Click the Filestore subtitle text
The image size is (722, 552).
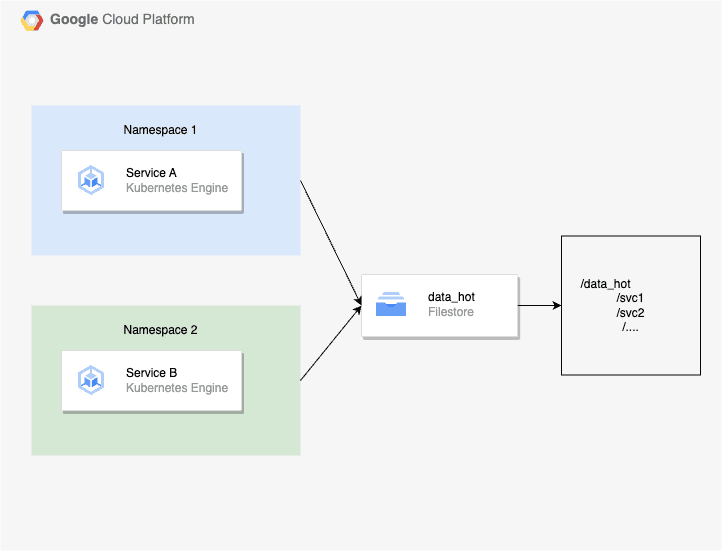point(451,312)
